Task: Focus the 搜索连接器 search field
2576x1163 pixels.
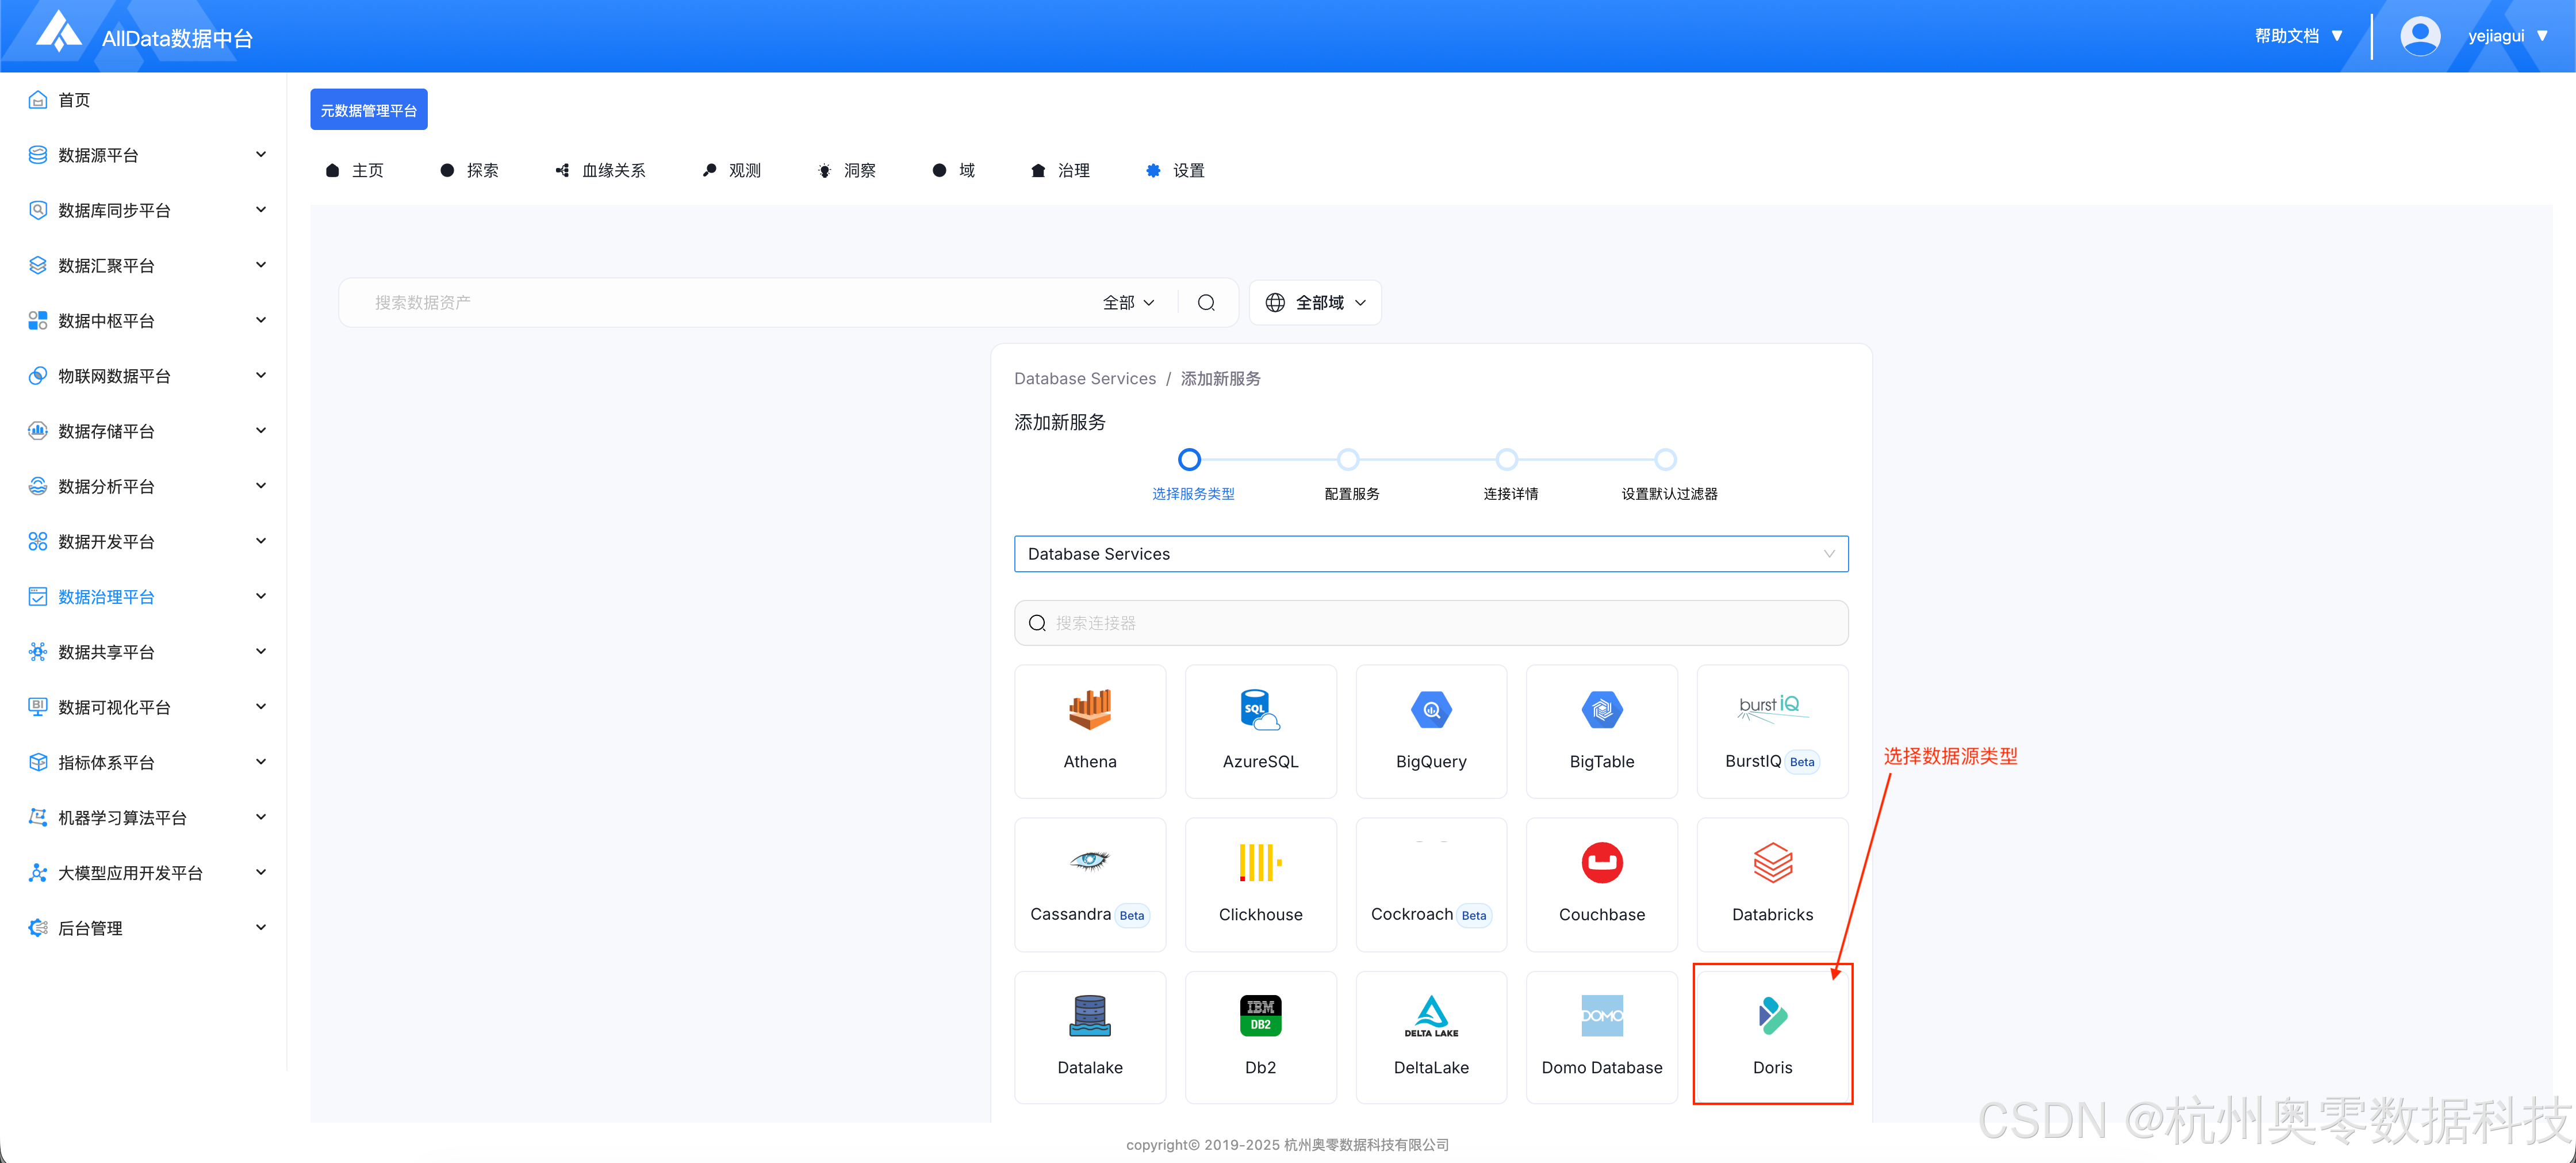Action: click(1430, 623)
